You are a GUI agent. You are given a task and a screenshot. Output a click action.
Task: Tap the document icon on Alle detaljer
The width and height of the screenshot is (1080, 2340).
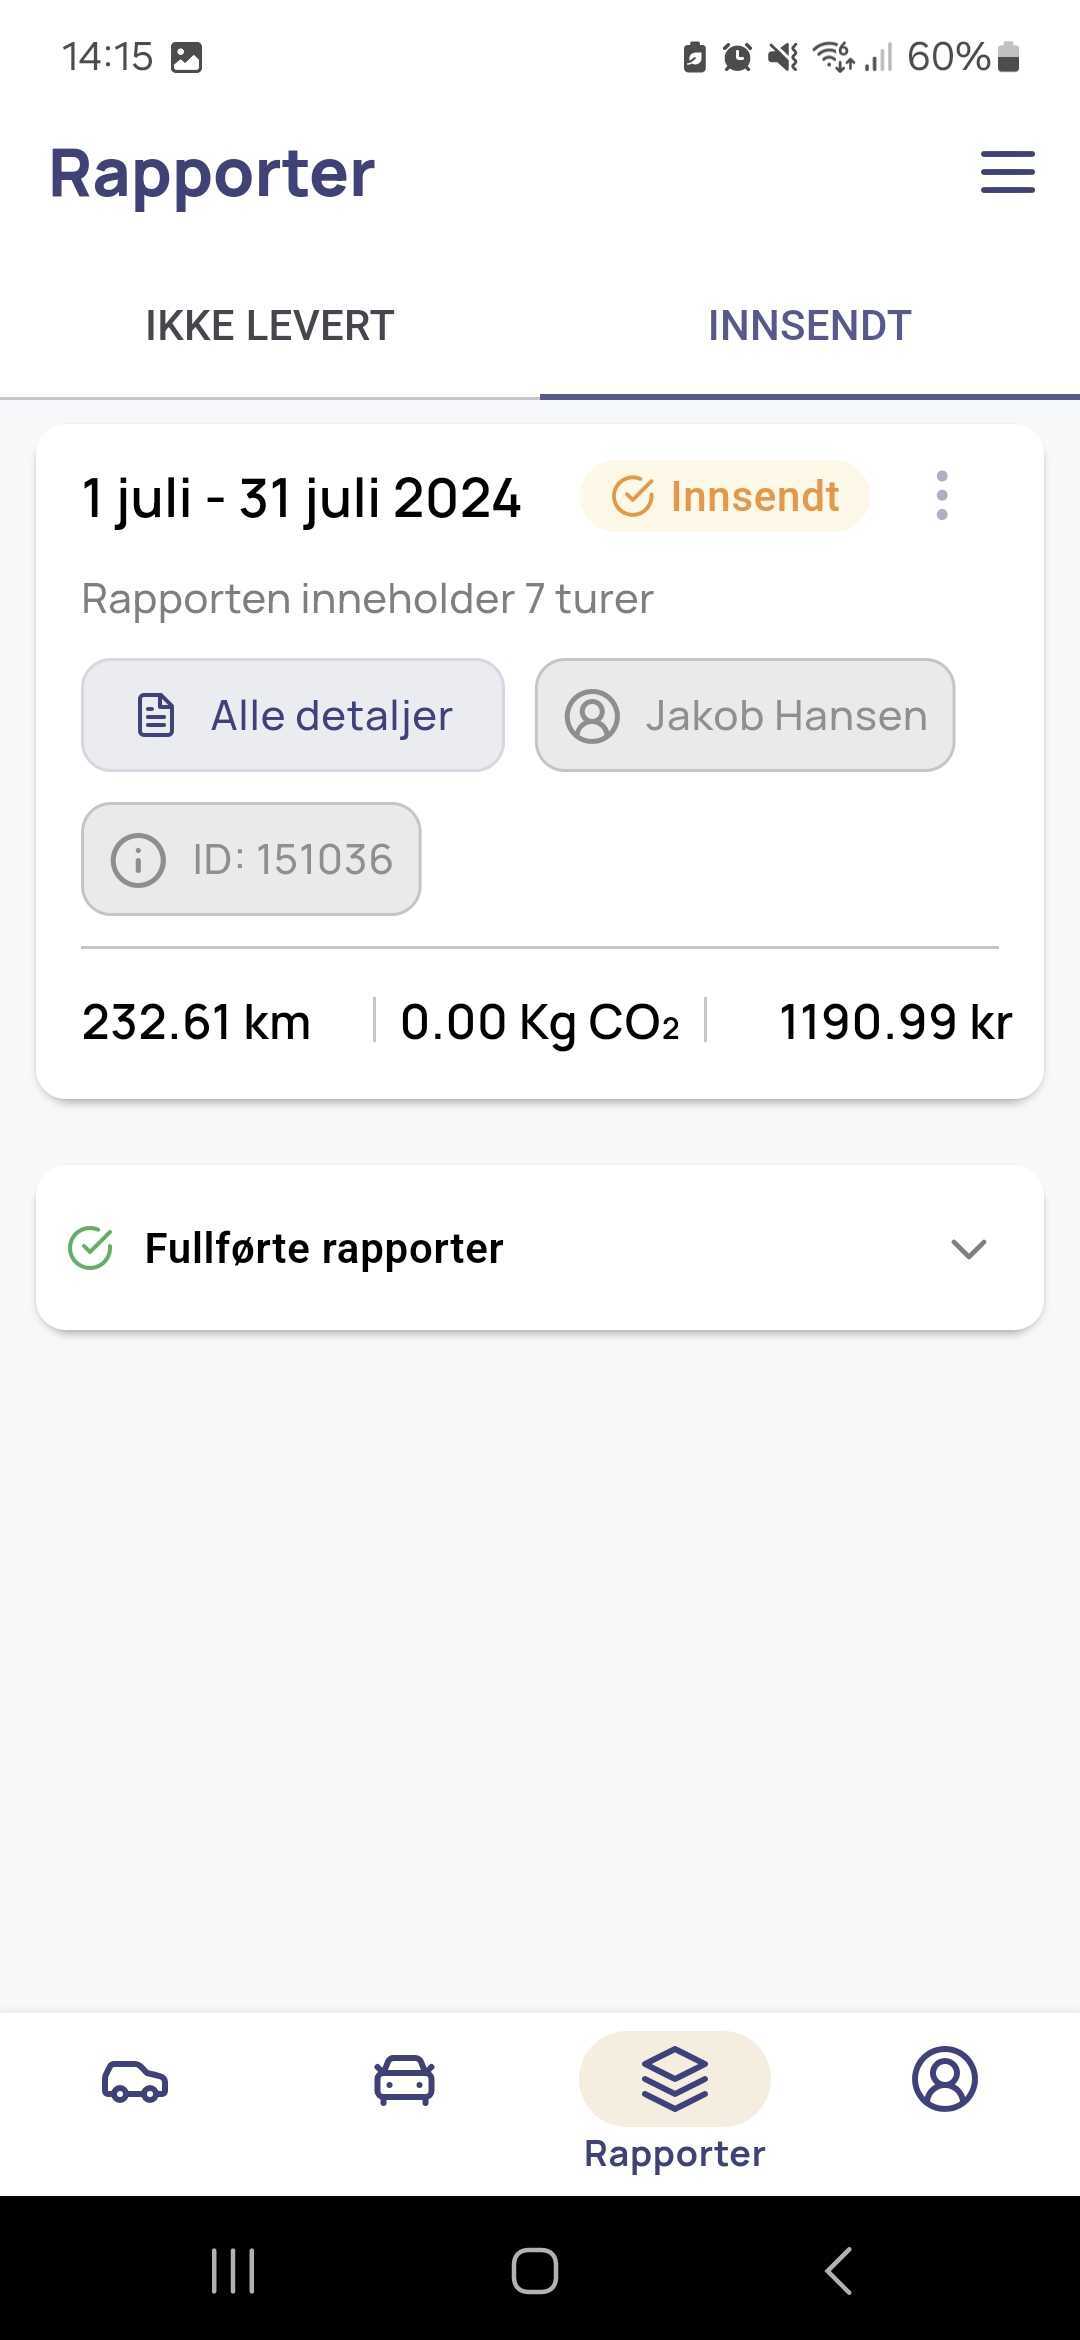[x=156, y=715]
